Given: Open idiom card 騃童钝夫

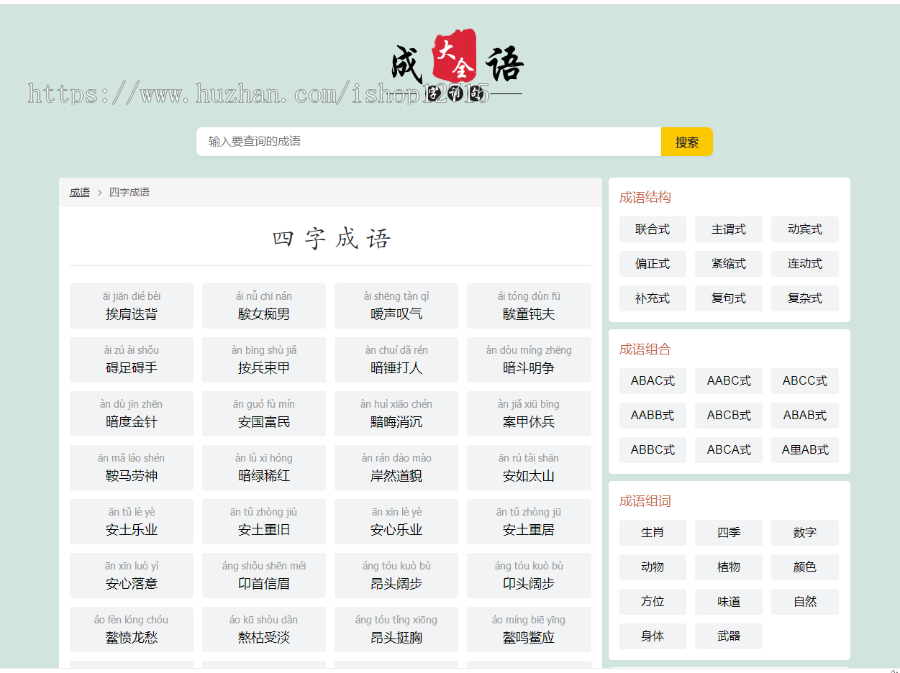Looking at the screenshot, I should (x=529, y=306).
